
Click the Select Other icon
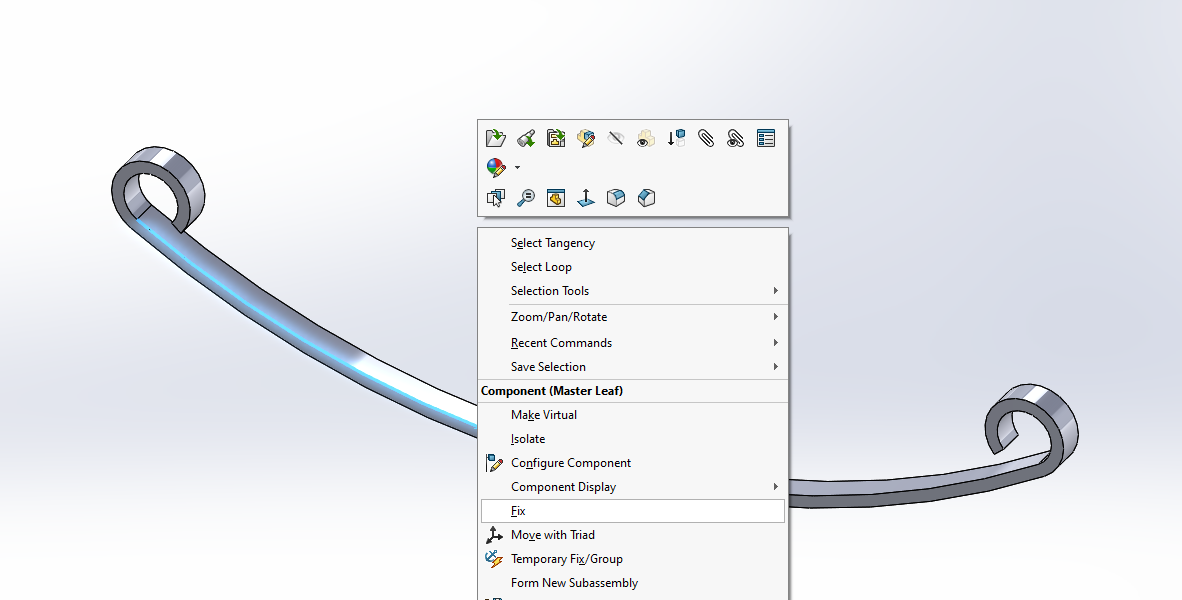(496, 198)
